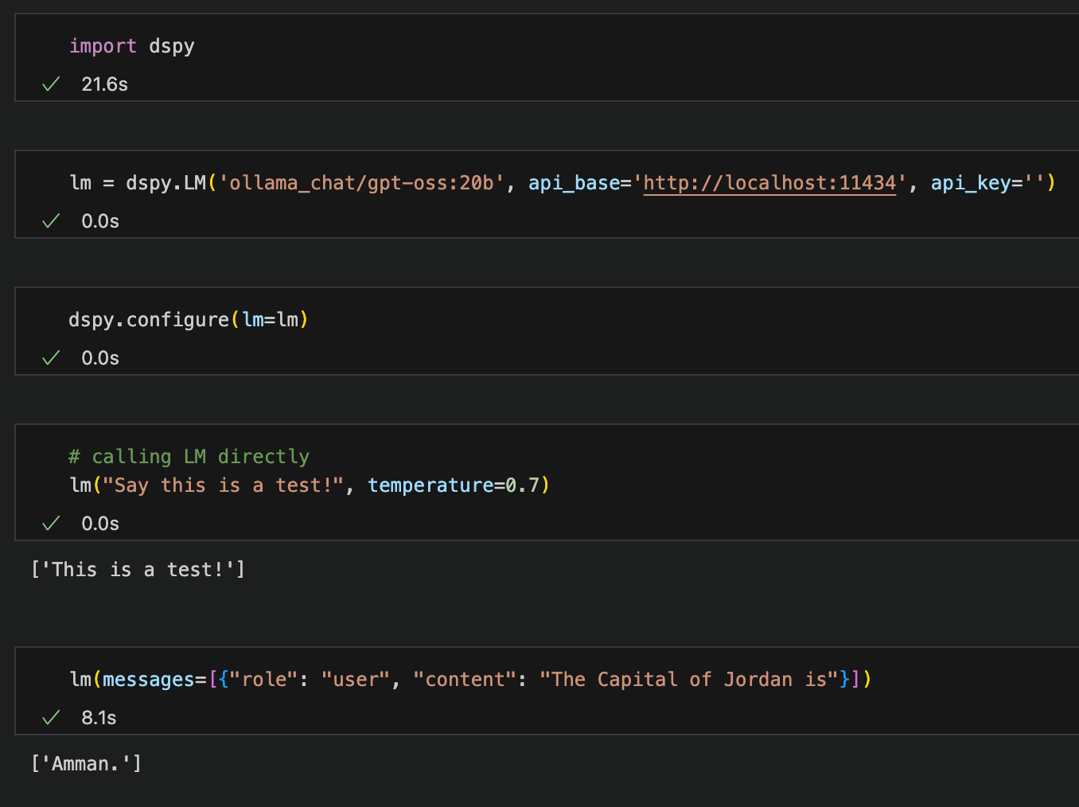Click the temperature=0.7 argument
The width and height of the screenshot is (1079, 807).
pos(457,486)
